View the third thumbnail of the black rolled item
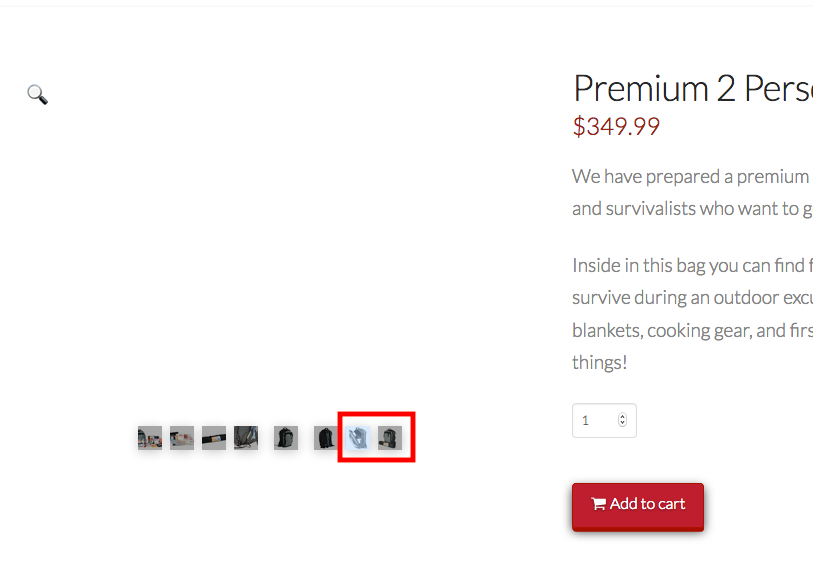 (x=214, y=438)
